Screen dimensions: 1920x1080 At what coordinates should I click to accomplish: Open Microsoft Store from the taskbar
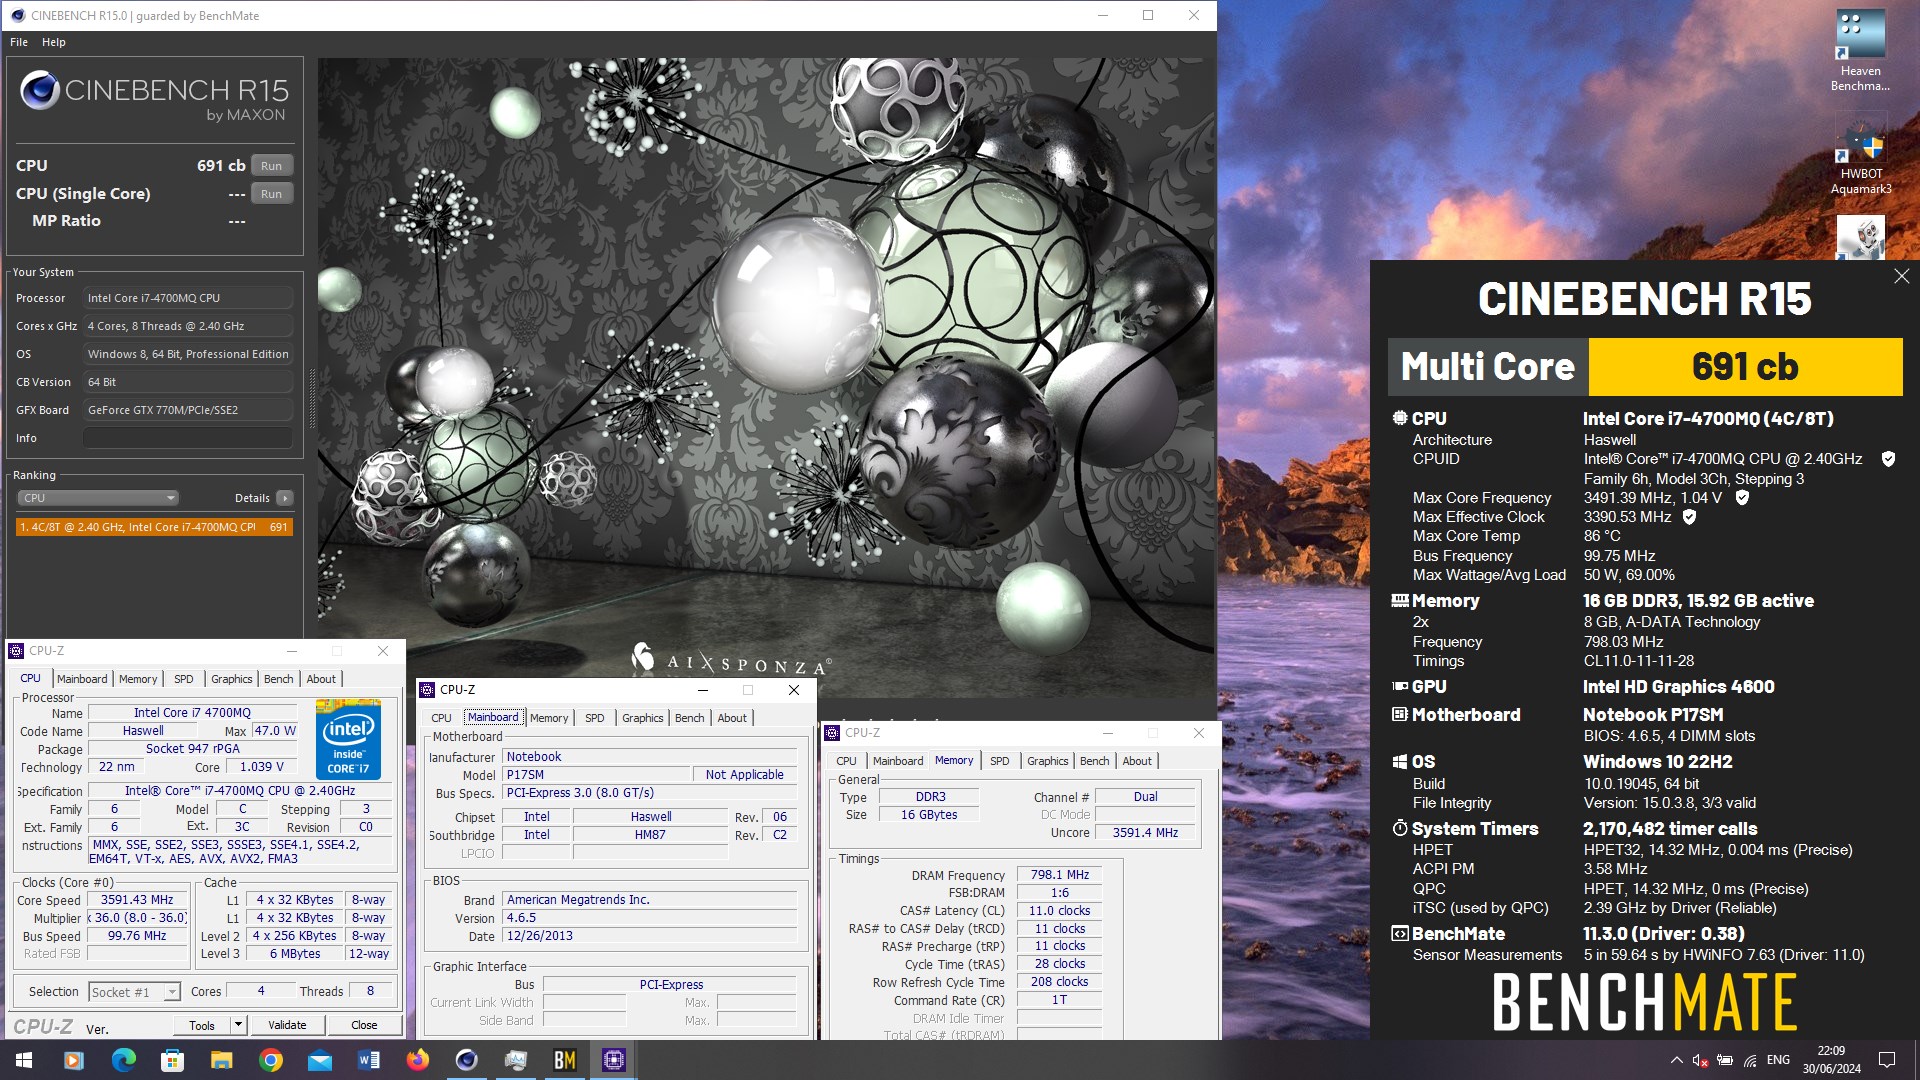172,1060
